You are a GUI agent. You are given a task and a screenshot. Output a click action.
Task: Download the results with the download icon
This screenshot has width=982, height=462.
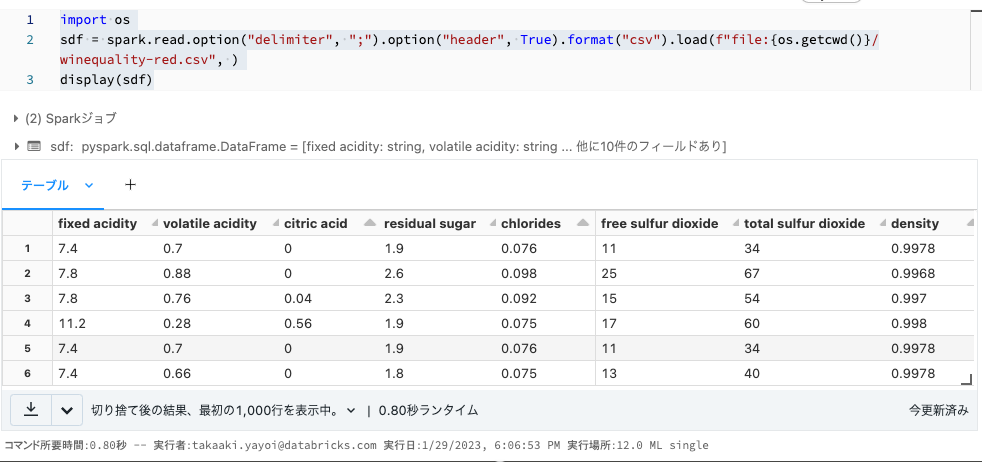pos(31,410)
